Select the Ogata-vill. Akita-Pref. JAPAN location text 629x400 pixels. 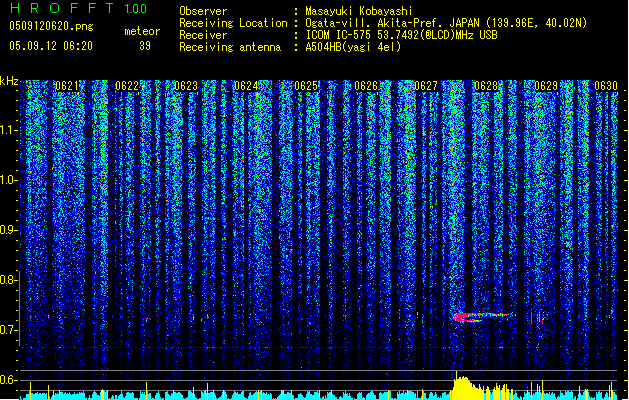[446, 23]
